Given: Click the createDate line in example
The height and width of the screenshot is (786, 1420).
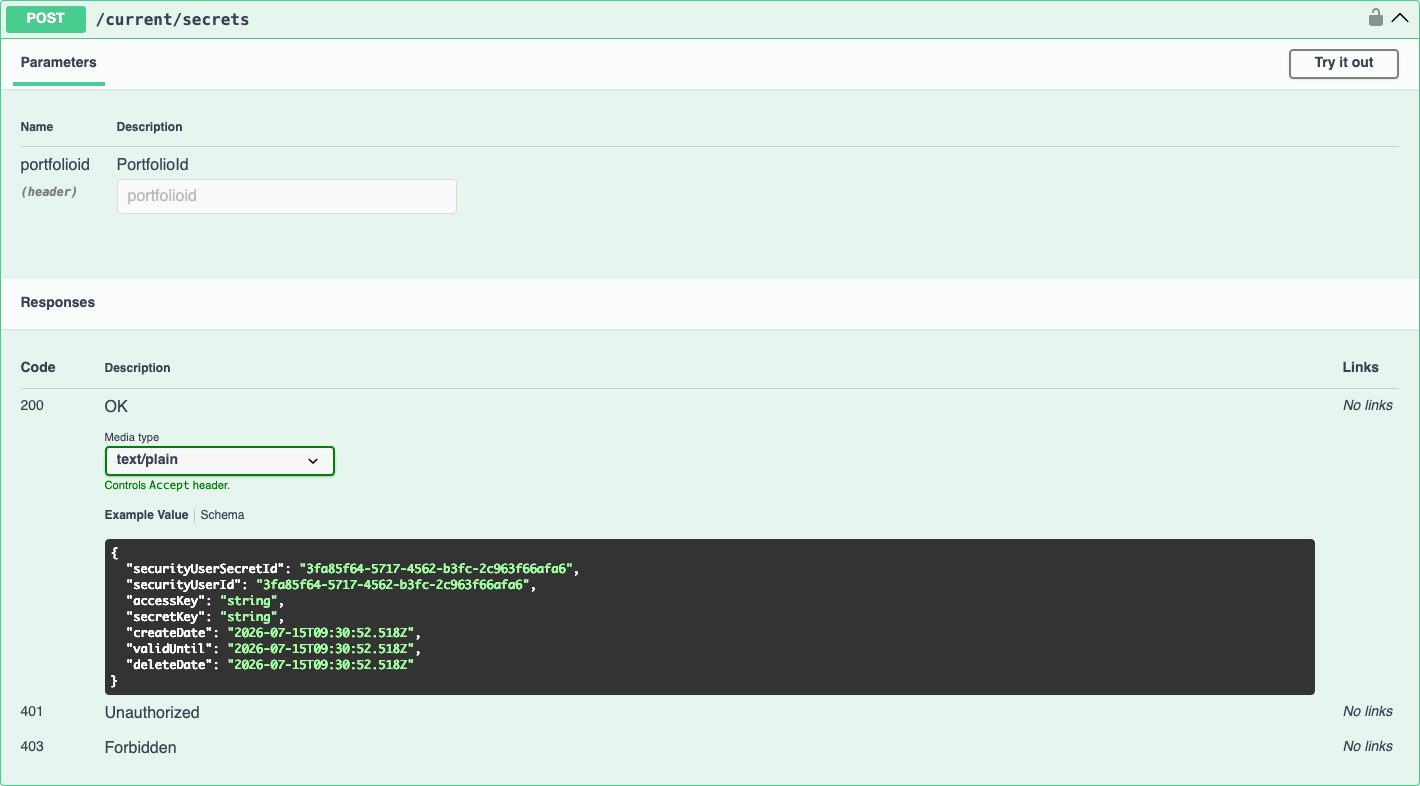Looking at the screenshot, I should [274, 633].
